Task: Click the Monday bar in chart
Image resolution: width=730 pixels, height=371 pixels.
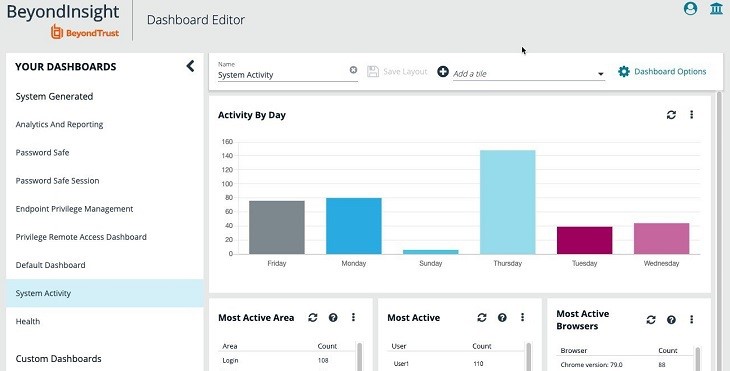Action: tap(353, 226)
